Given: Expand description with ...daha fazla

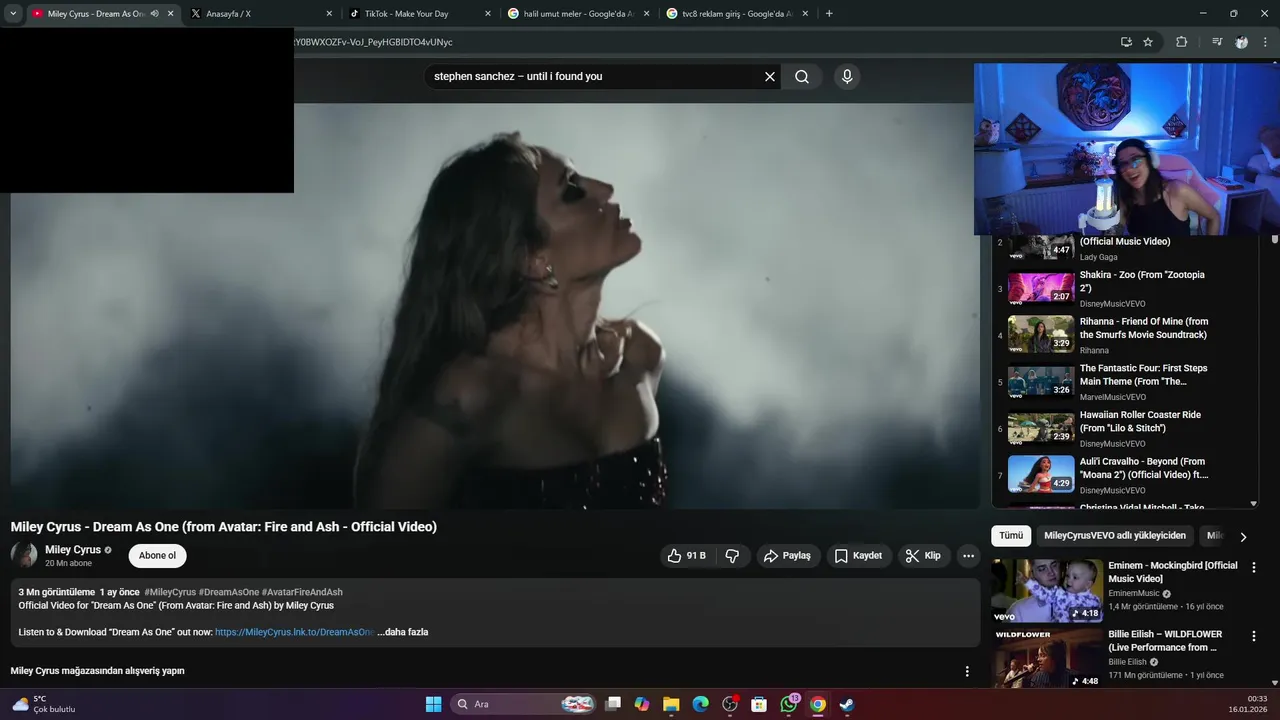Looking at the screenshot, I should pos(403,632).
